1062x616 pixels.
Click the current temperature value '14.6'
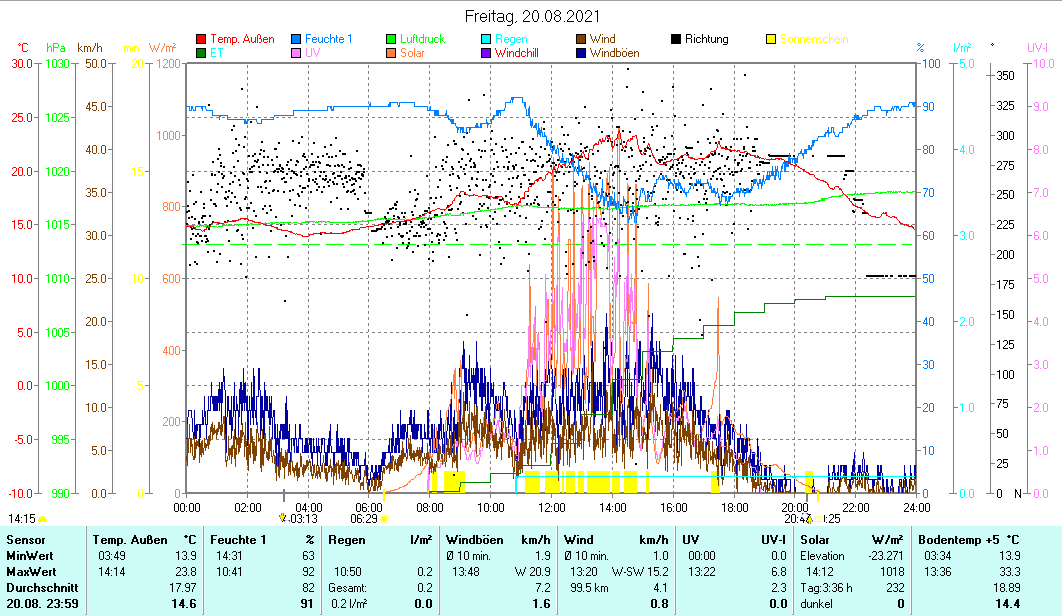coord(184,604)
